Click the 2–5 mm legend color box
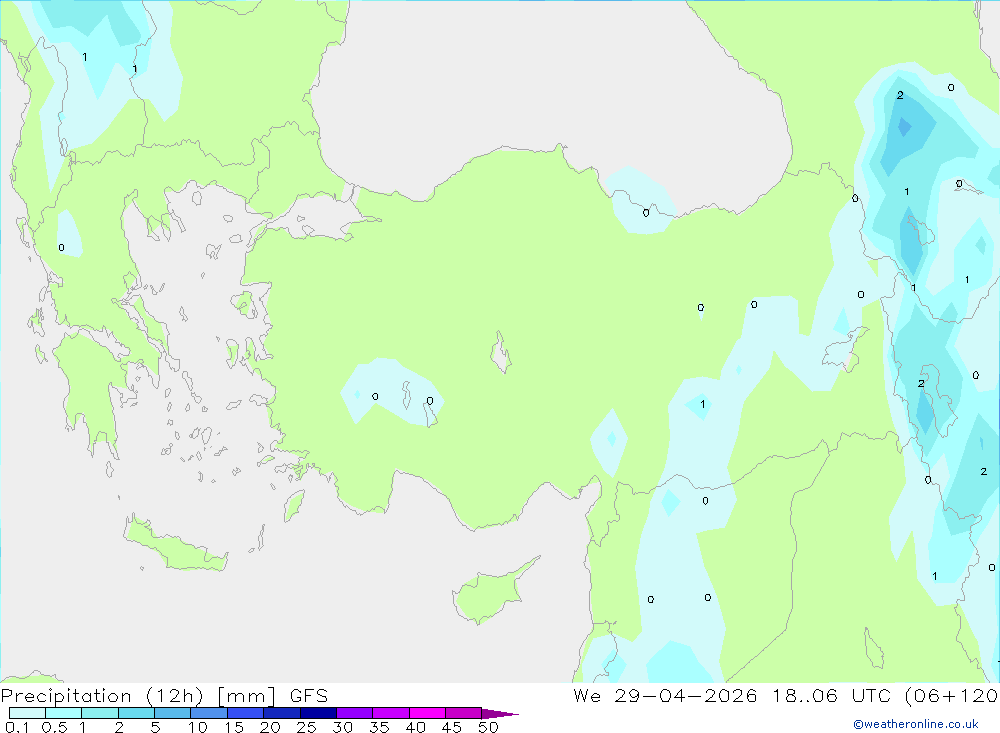Image resolution: width=1000 pixels, height=733 pixels. click(x=136, y=713)
